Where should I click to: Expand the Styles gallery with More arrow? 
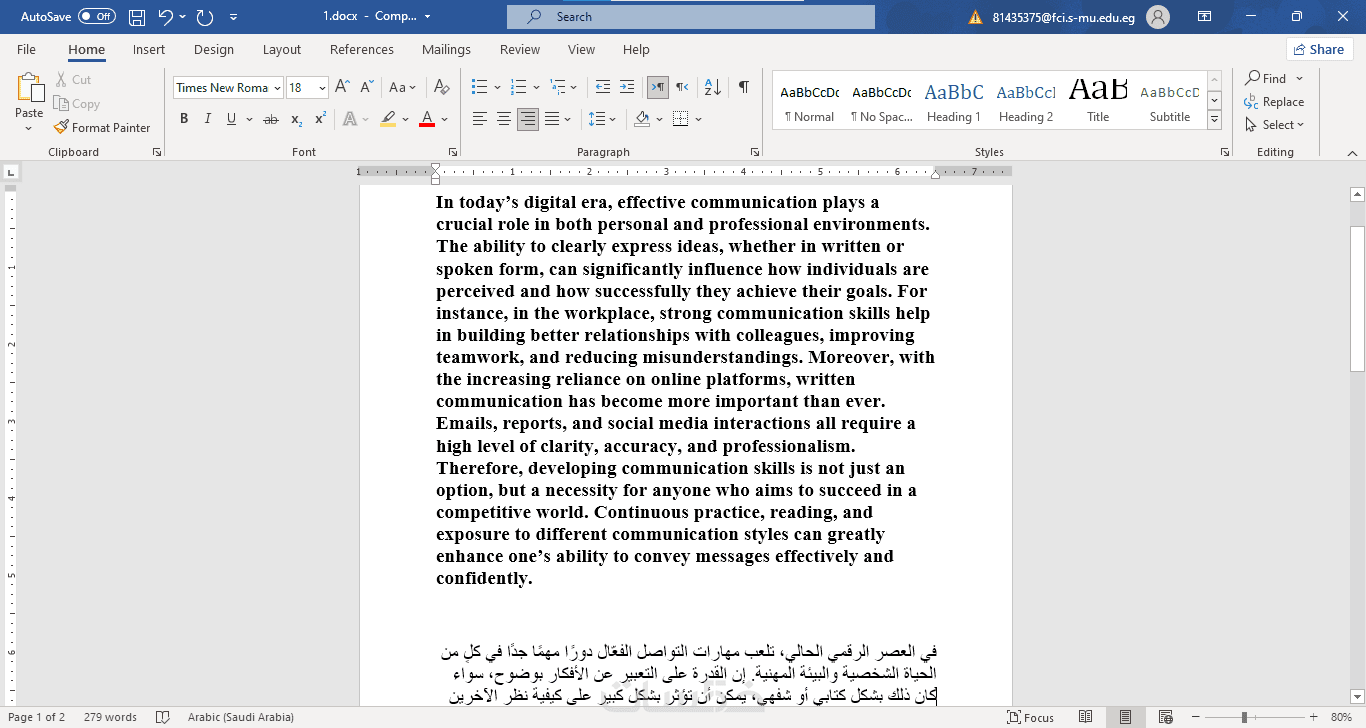click(1214, 120)
